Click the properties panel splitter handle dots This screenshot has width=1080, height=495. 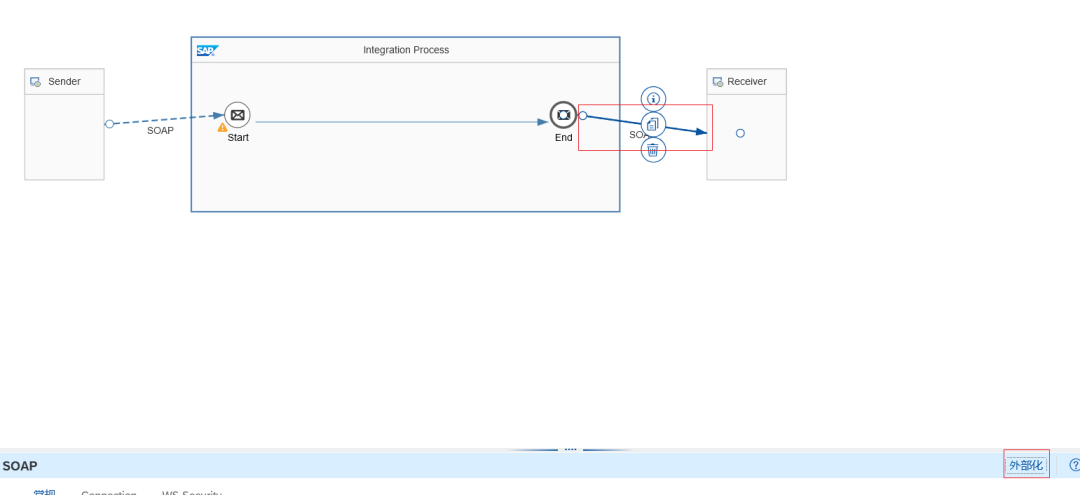coord(570,449)
